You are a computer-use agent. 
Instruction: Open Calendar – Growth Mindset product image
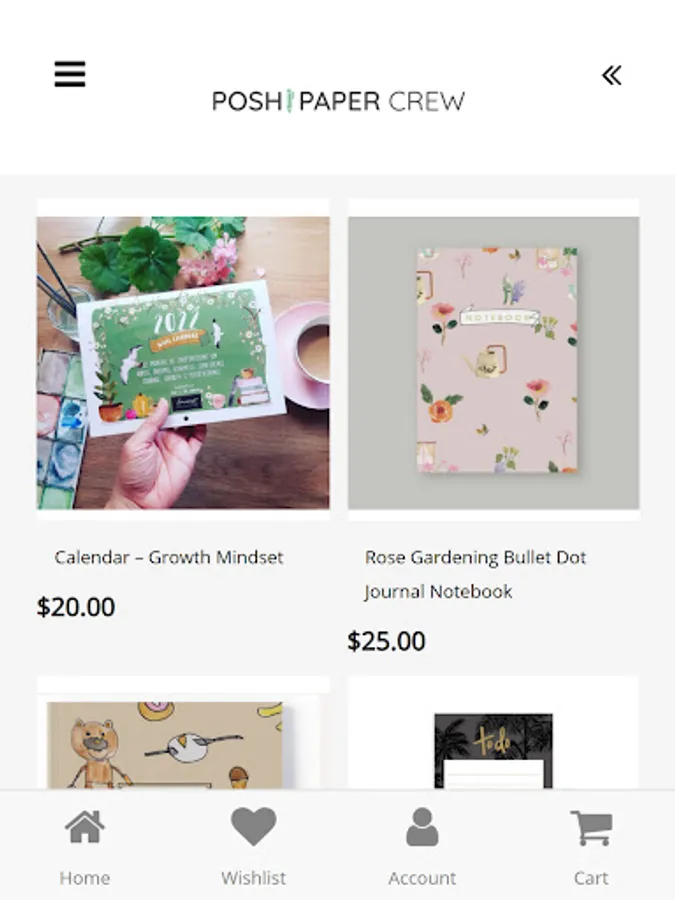(x=183, y=363)
